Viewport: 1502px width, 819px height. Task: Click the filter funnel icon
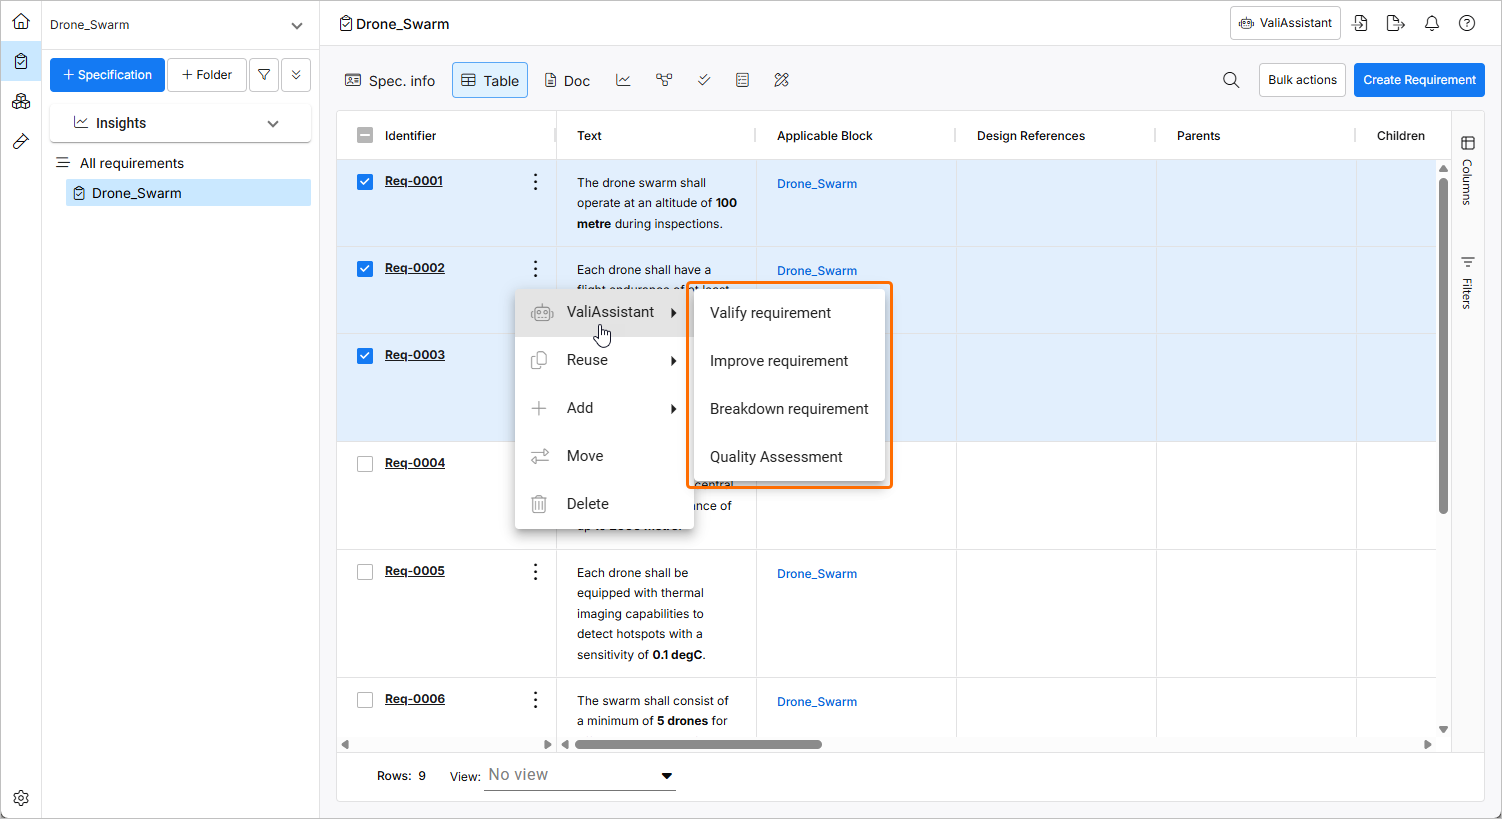[264, 75]
